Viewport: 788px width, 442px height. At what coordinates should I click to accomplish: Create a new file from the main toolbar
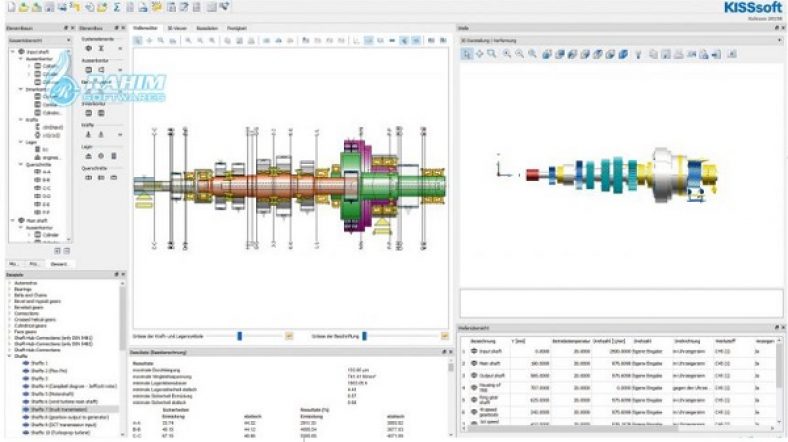click(x=12, y=7)
